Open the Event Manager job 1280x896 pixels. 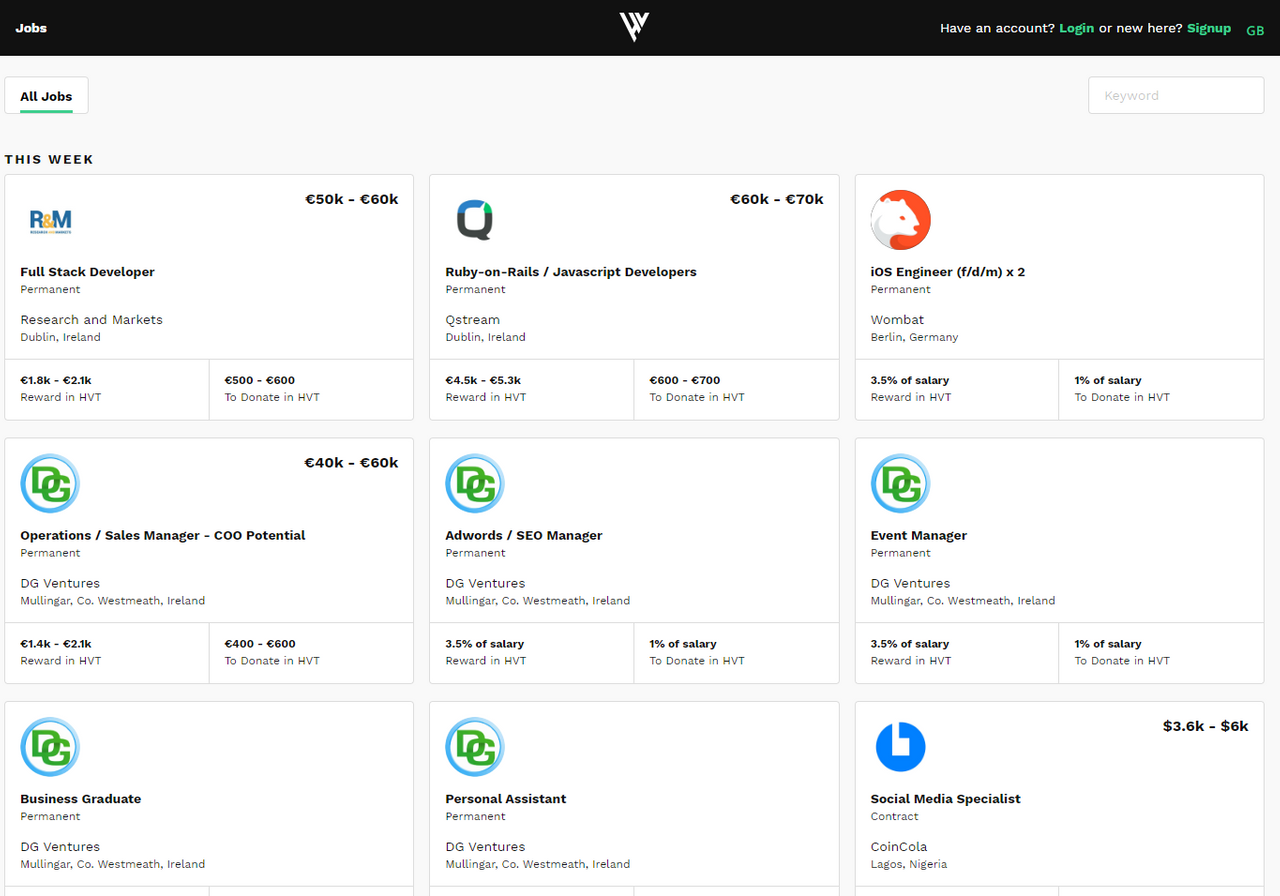[x=919, y=535]
